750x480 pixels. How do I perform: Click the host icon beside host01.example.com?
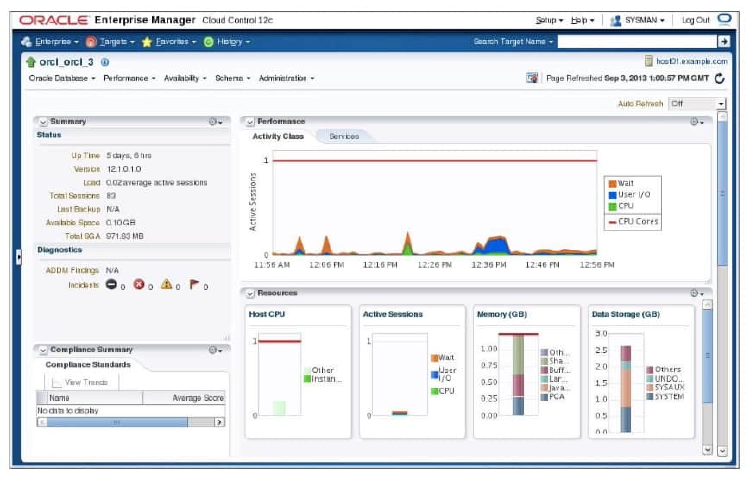649,61
